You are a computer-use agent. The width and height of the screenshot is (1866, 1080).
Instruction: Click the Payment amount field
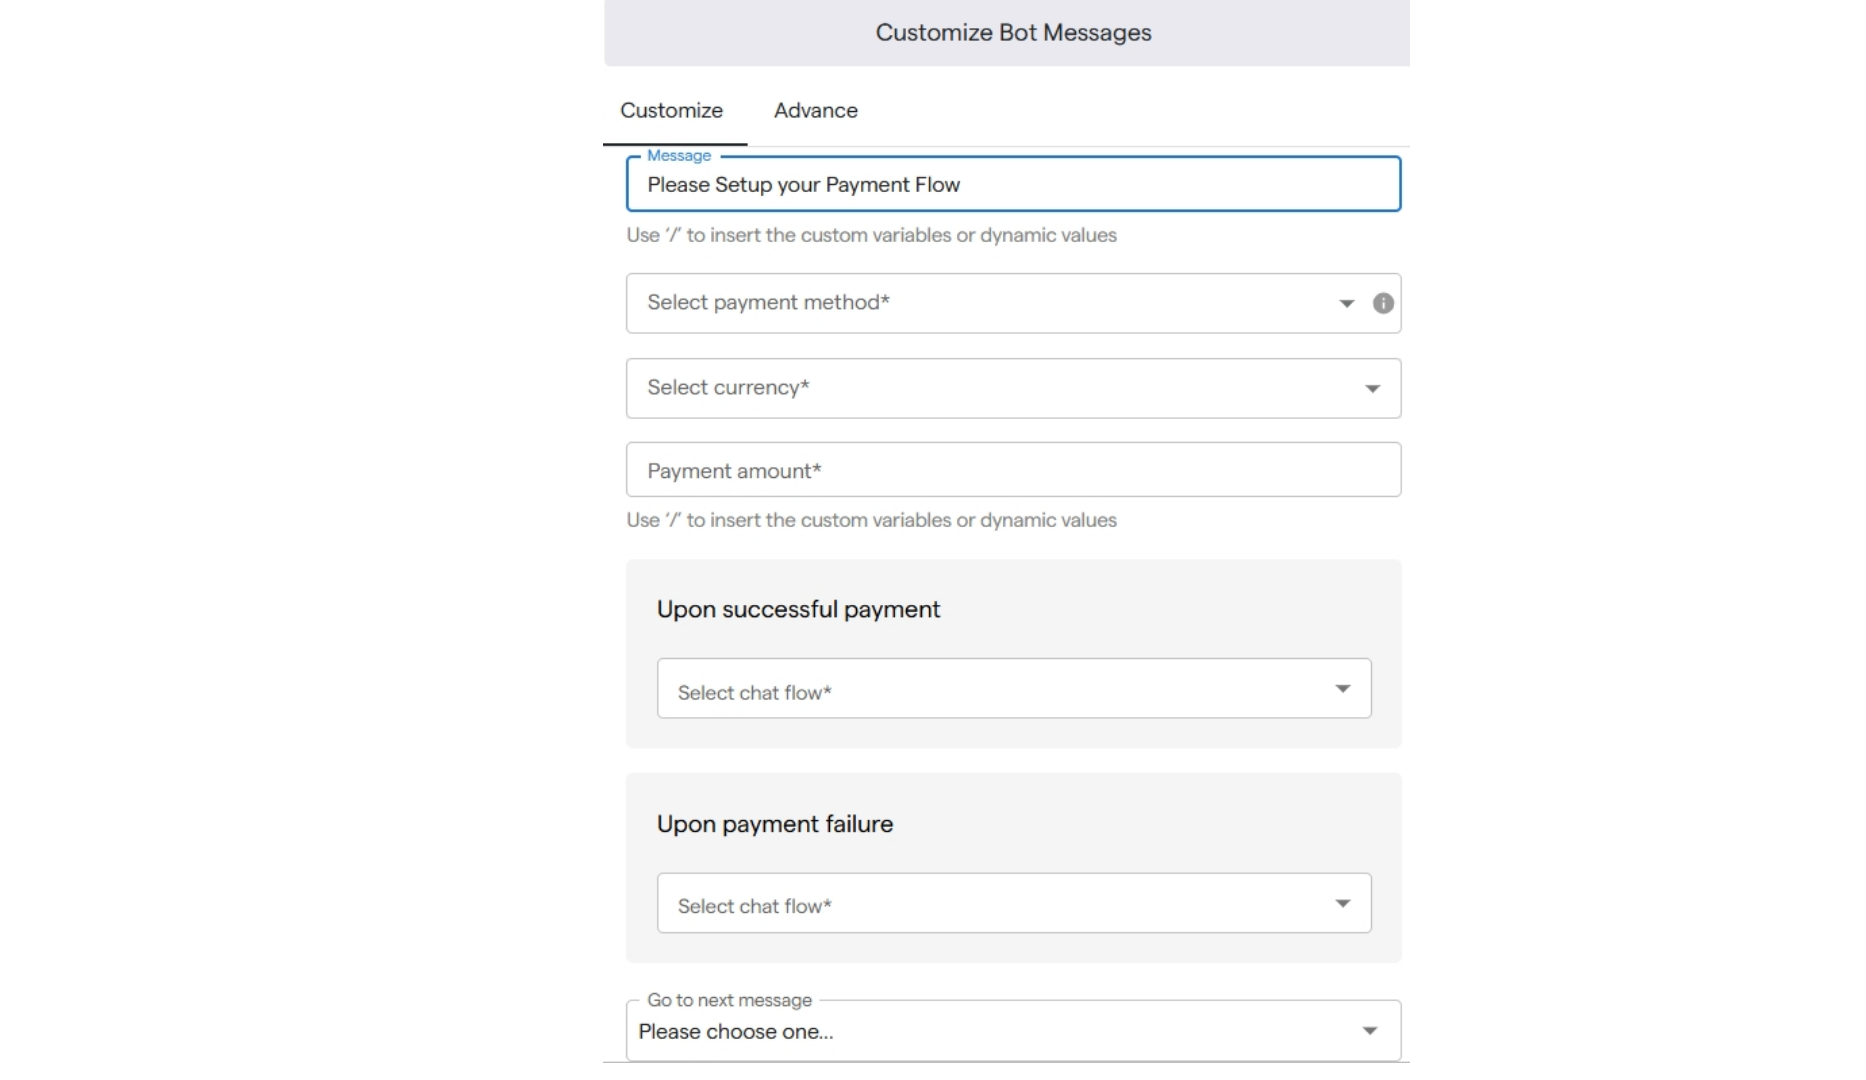[x=1012, y=469]
